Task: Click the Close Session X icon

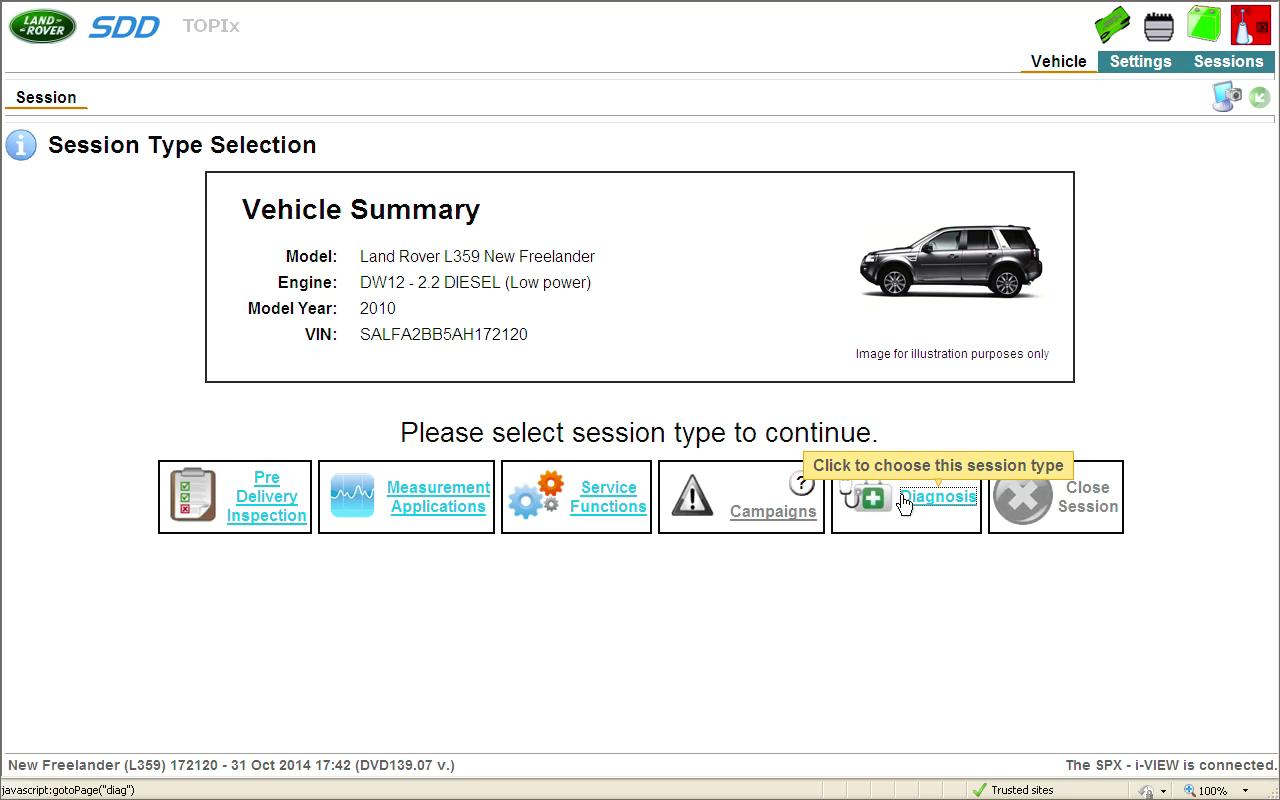Action: pos(1022,497)
